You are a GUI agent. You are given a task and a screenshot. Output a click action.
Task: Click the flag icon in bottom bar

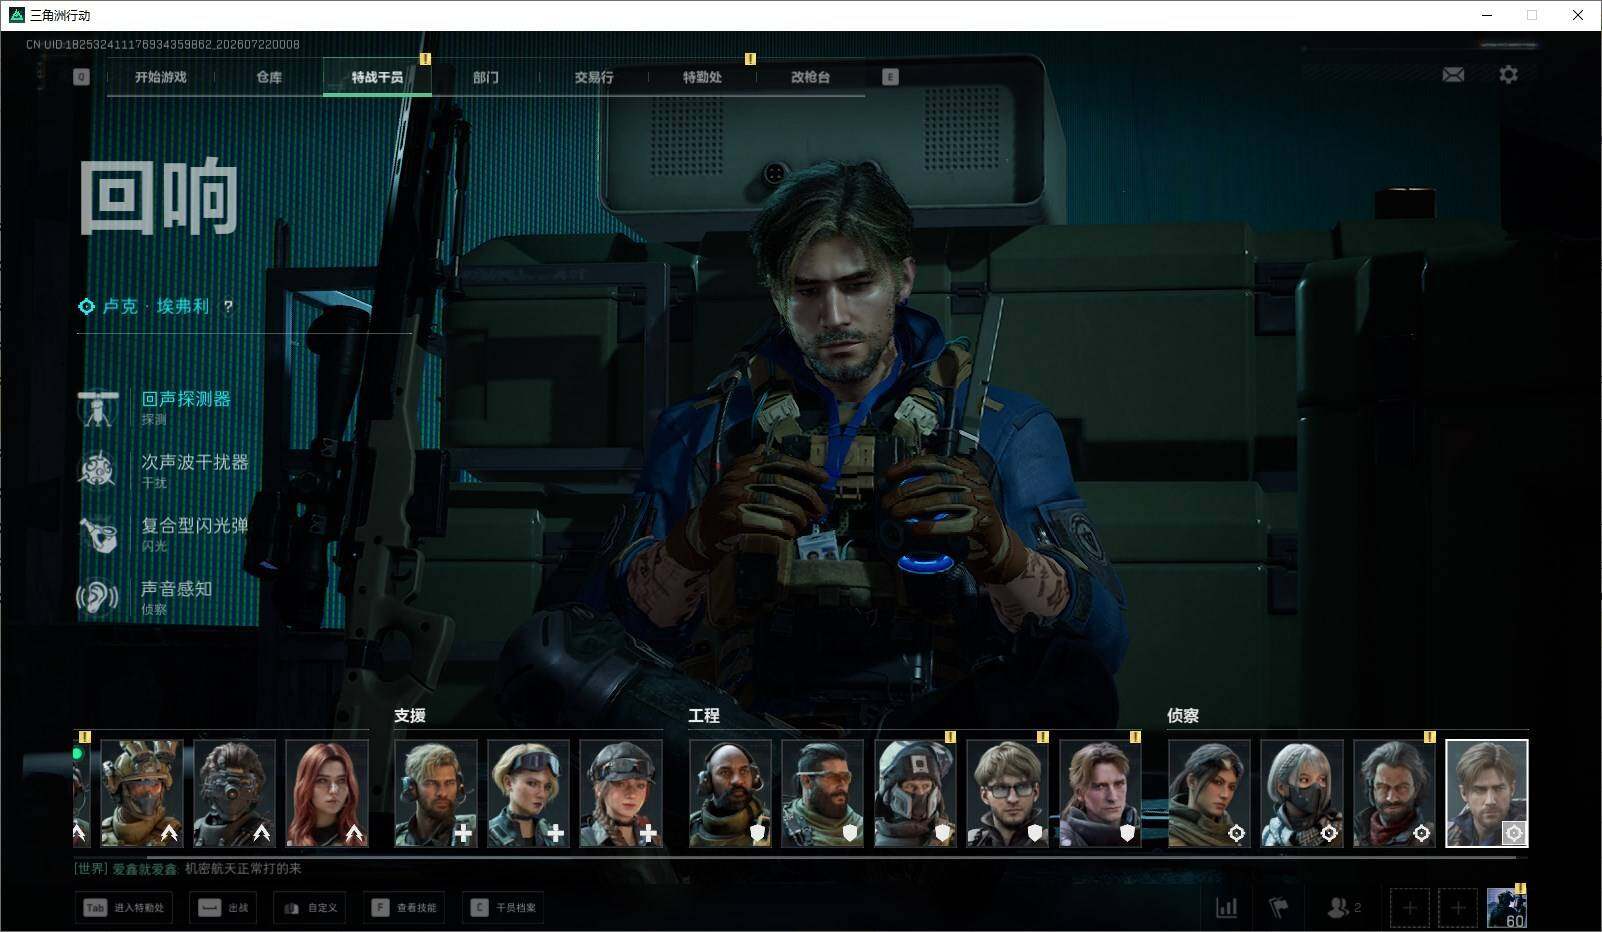[x=1279, y=907]
